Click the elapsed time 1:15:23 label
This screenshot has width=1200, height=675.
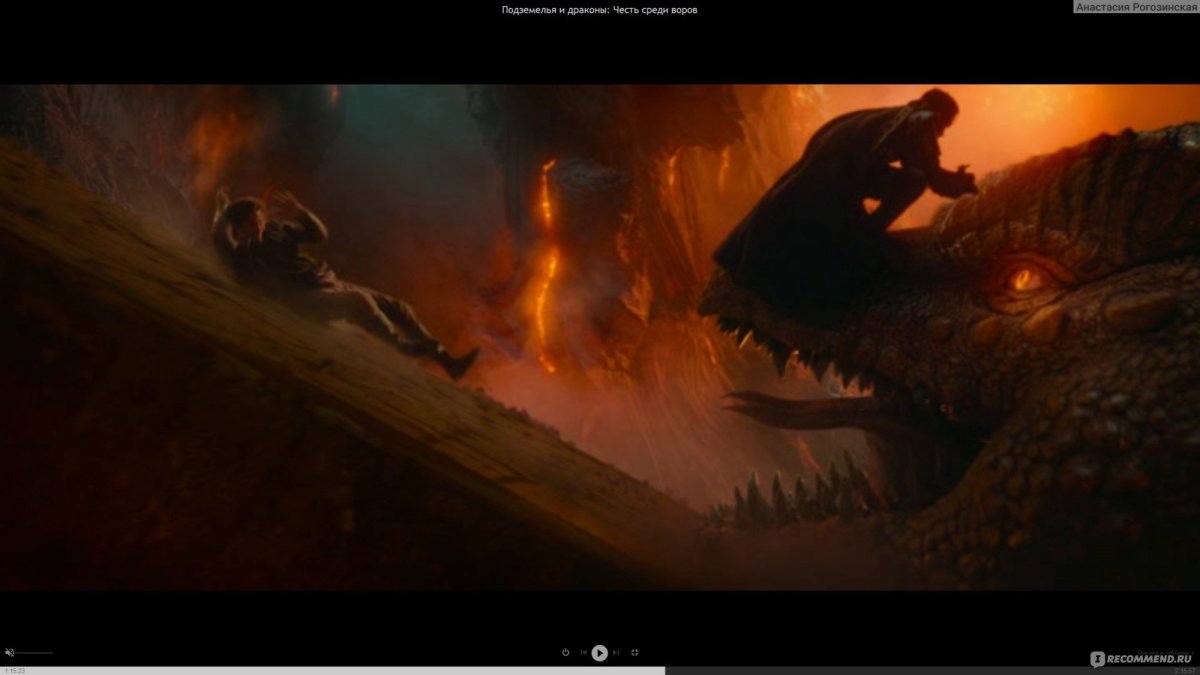point(14,671)
